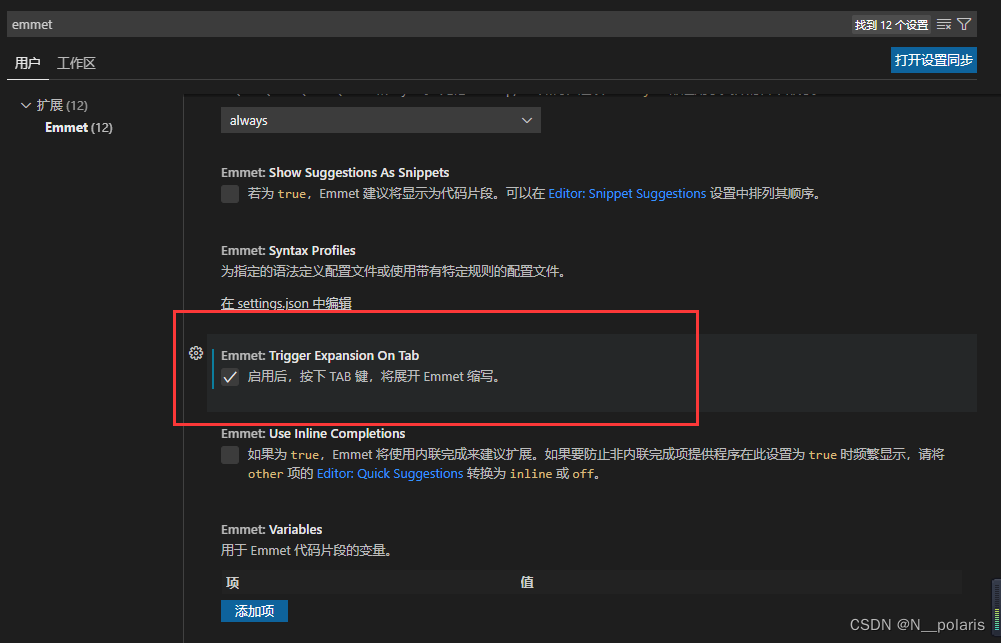Open Editor: Snippet Suggestions link
The height and width of the screenshot is (643, 1001).
tap(627, 193)
